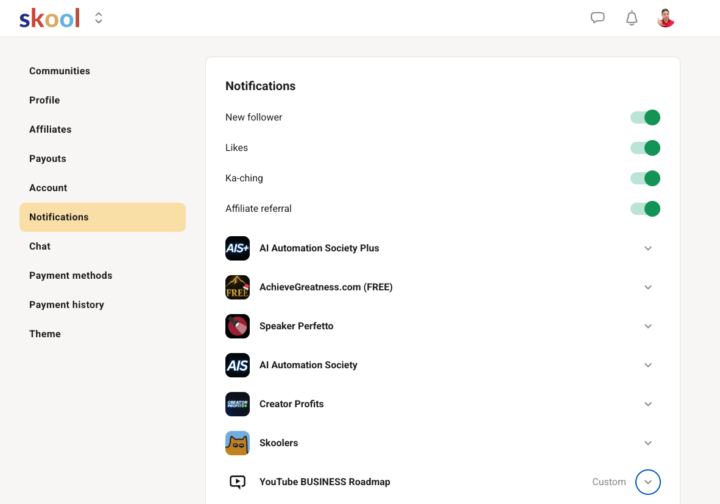Image resolution: width=720 pixels, height=504 pixels.
Task: Click the Skool logo
Action: coord(49,18)
